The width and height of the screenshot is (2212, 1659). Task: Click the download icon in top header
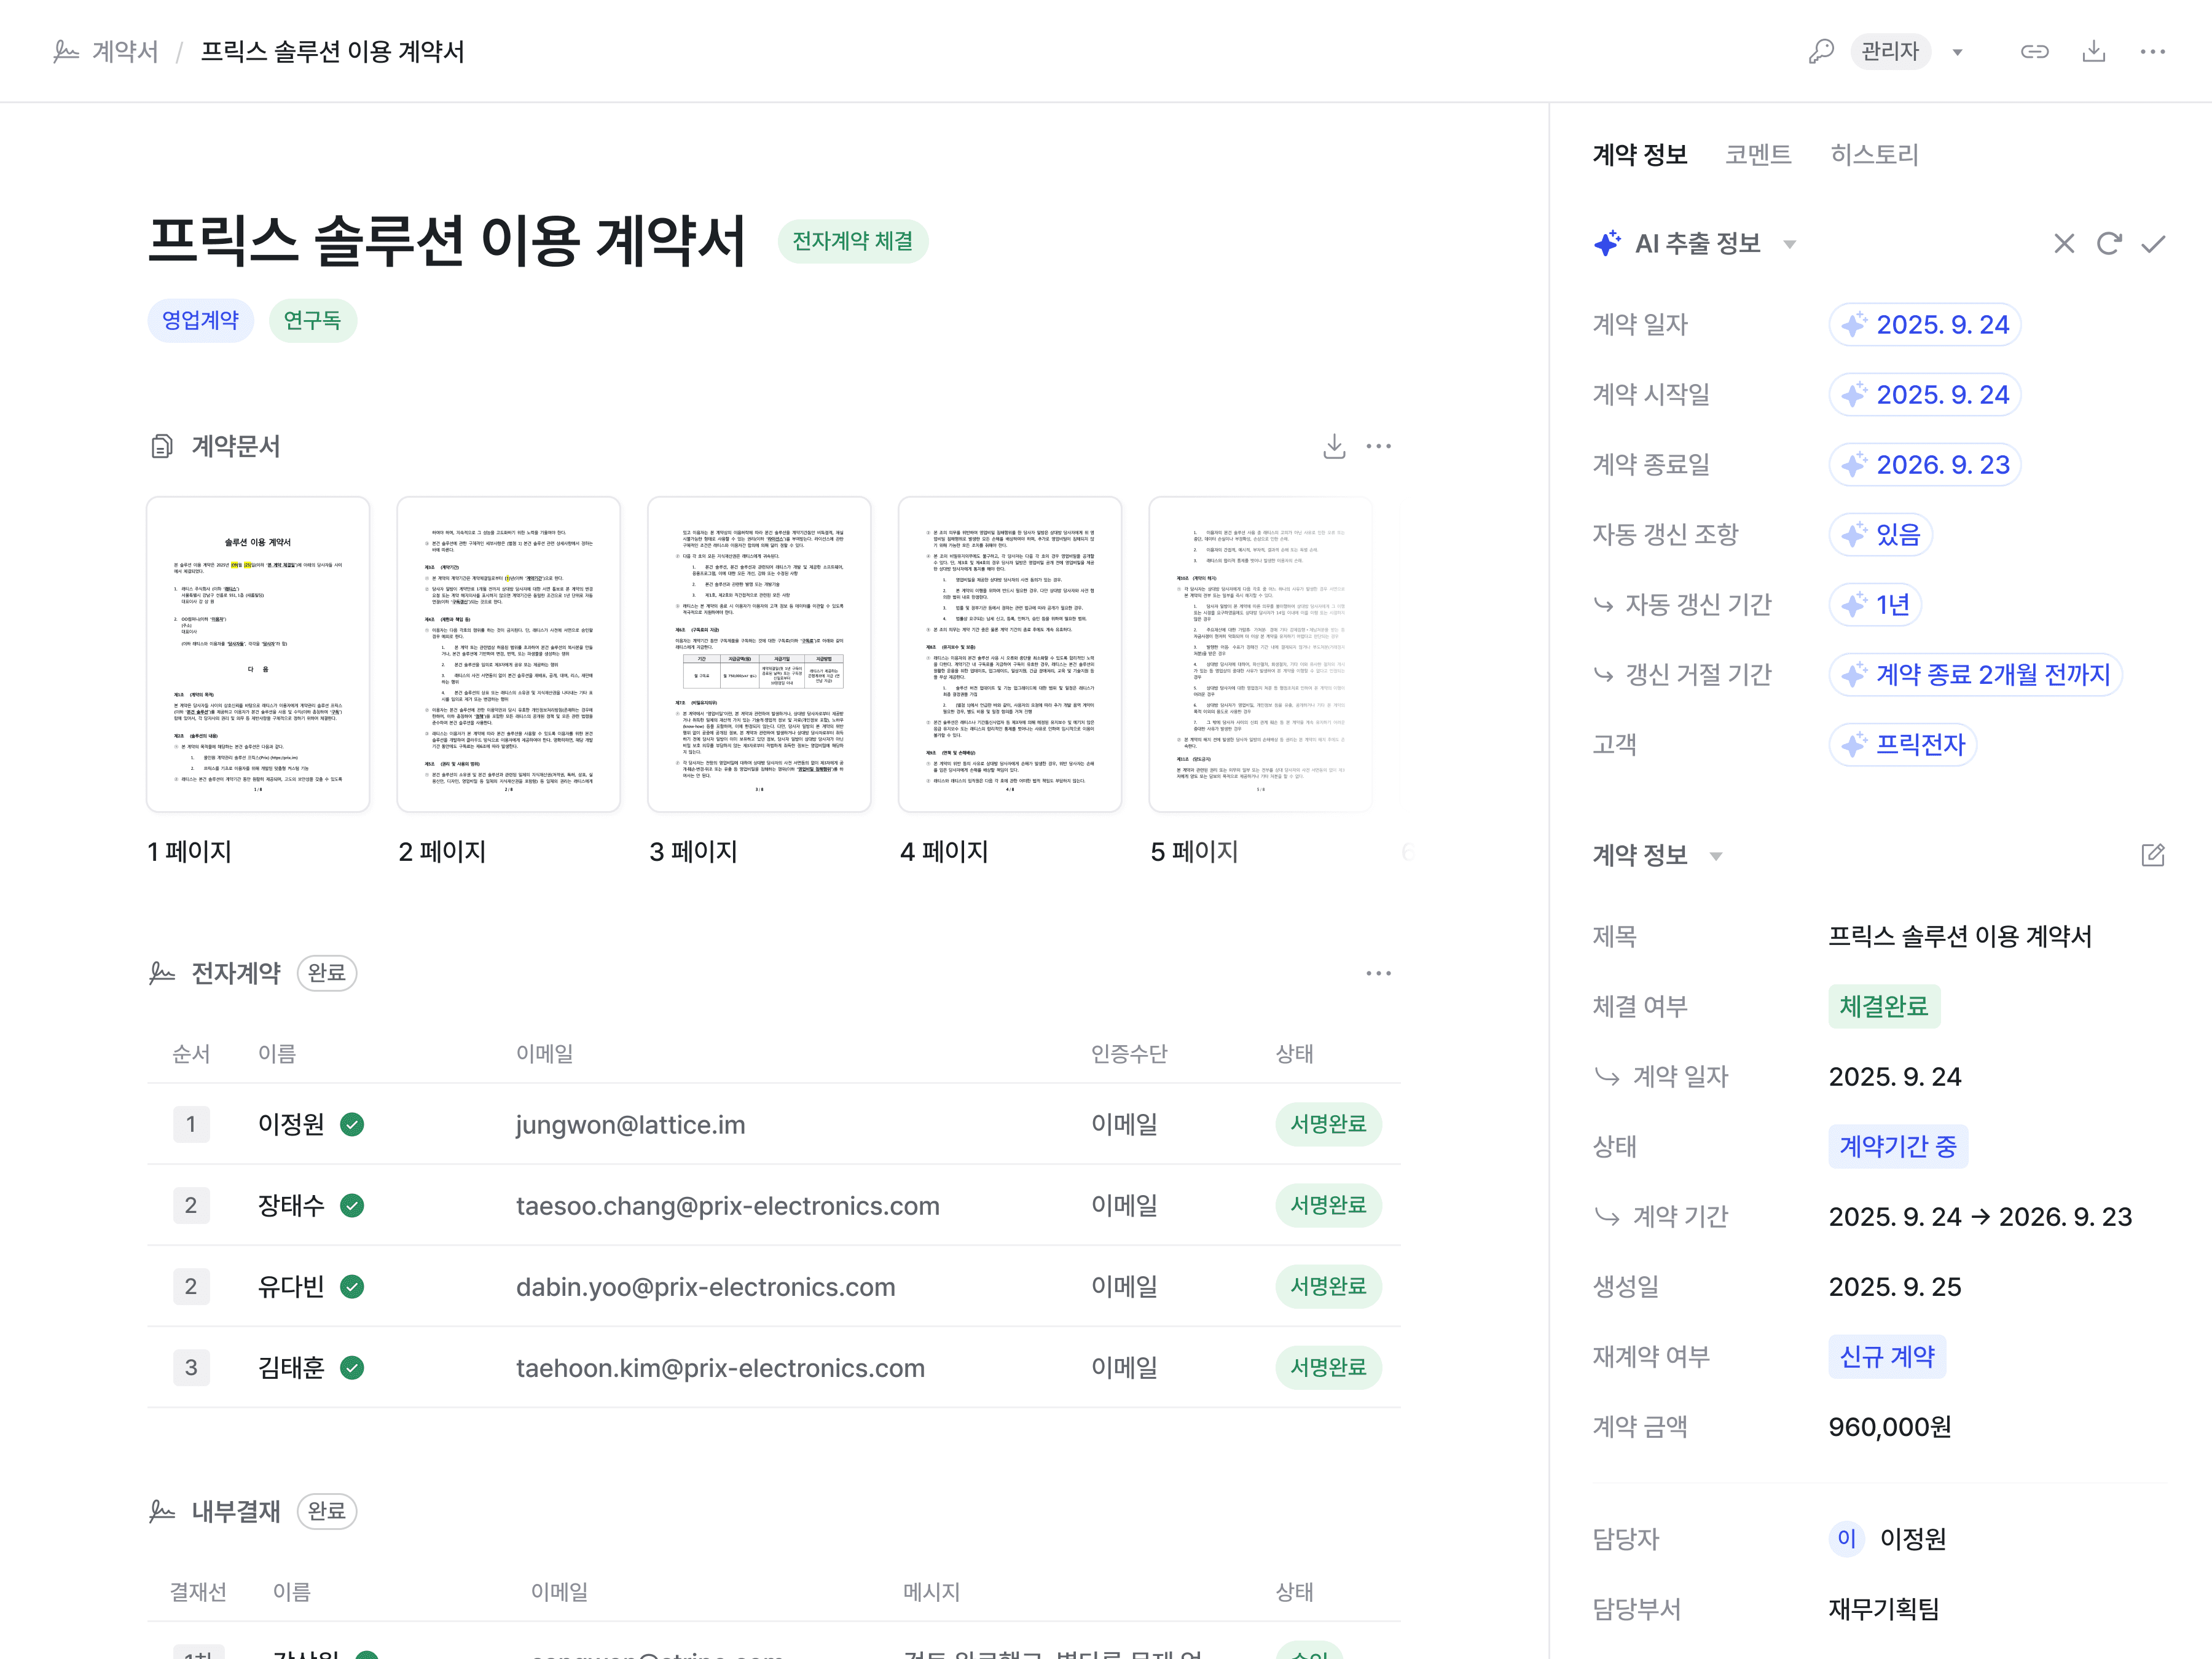pyautogui.click(x=2094, y=51)
